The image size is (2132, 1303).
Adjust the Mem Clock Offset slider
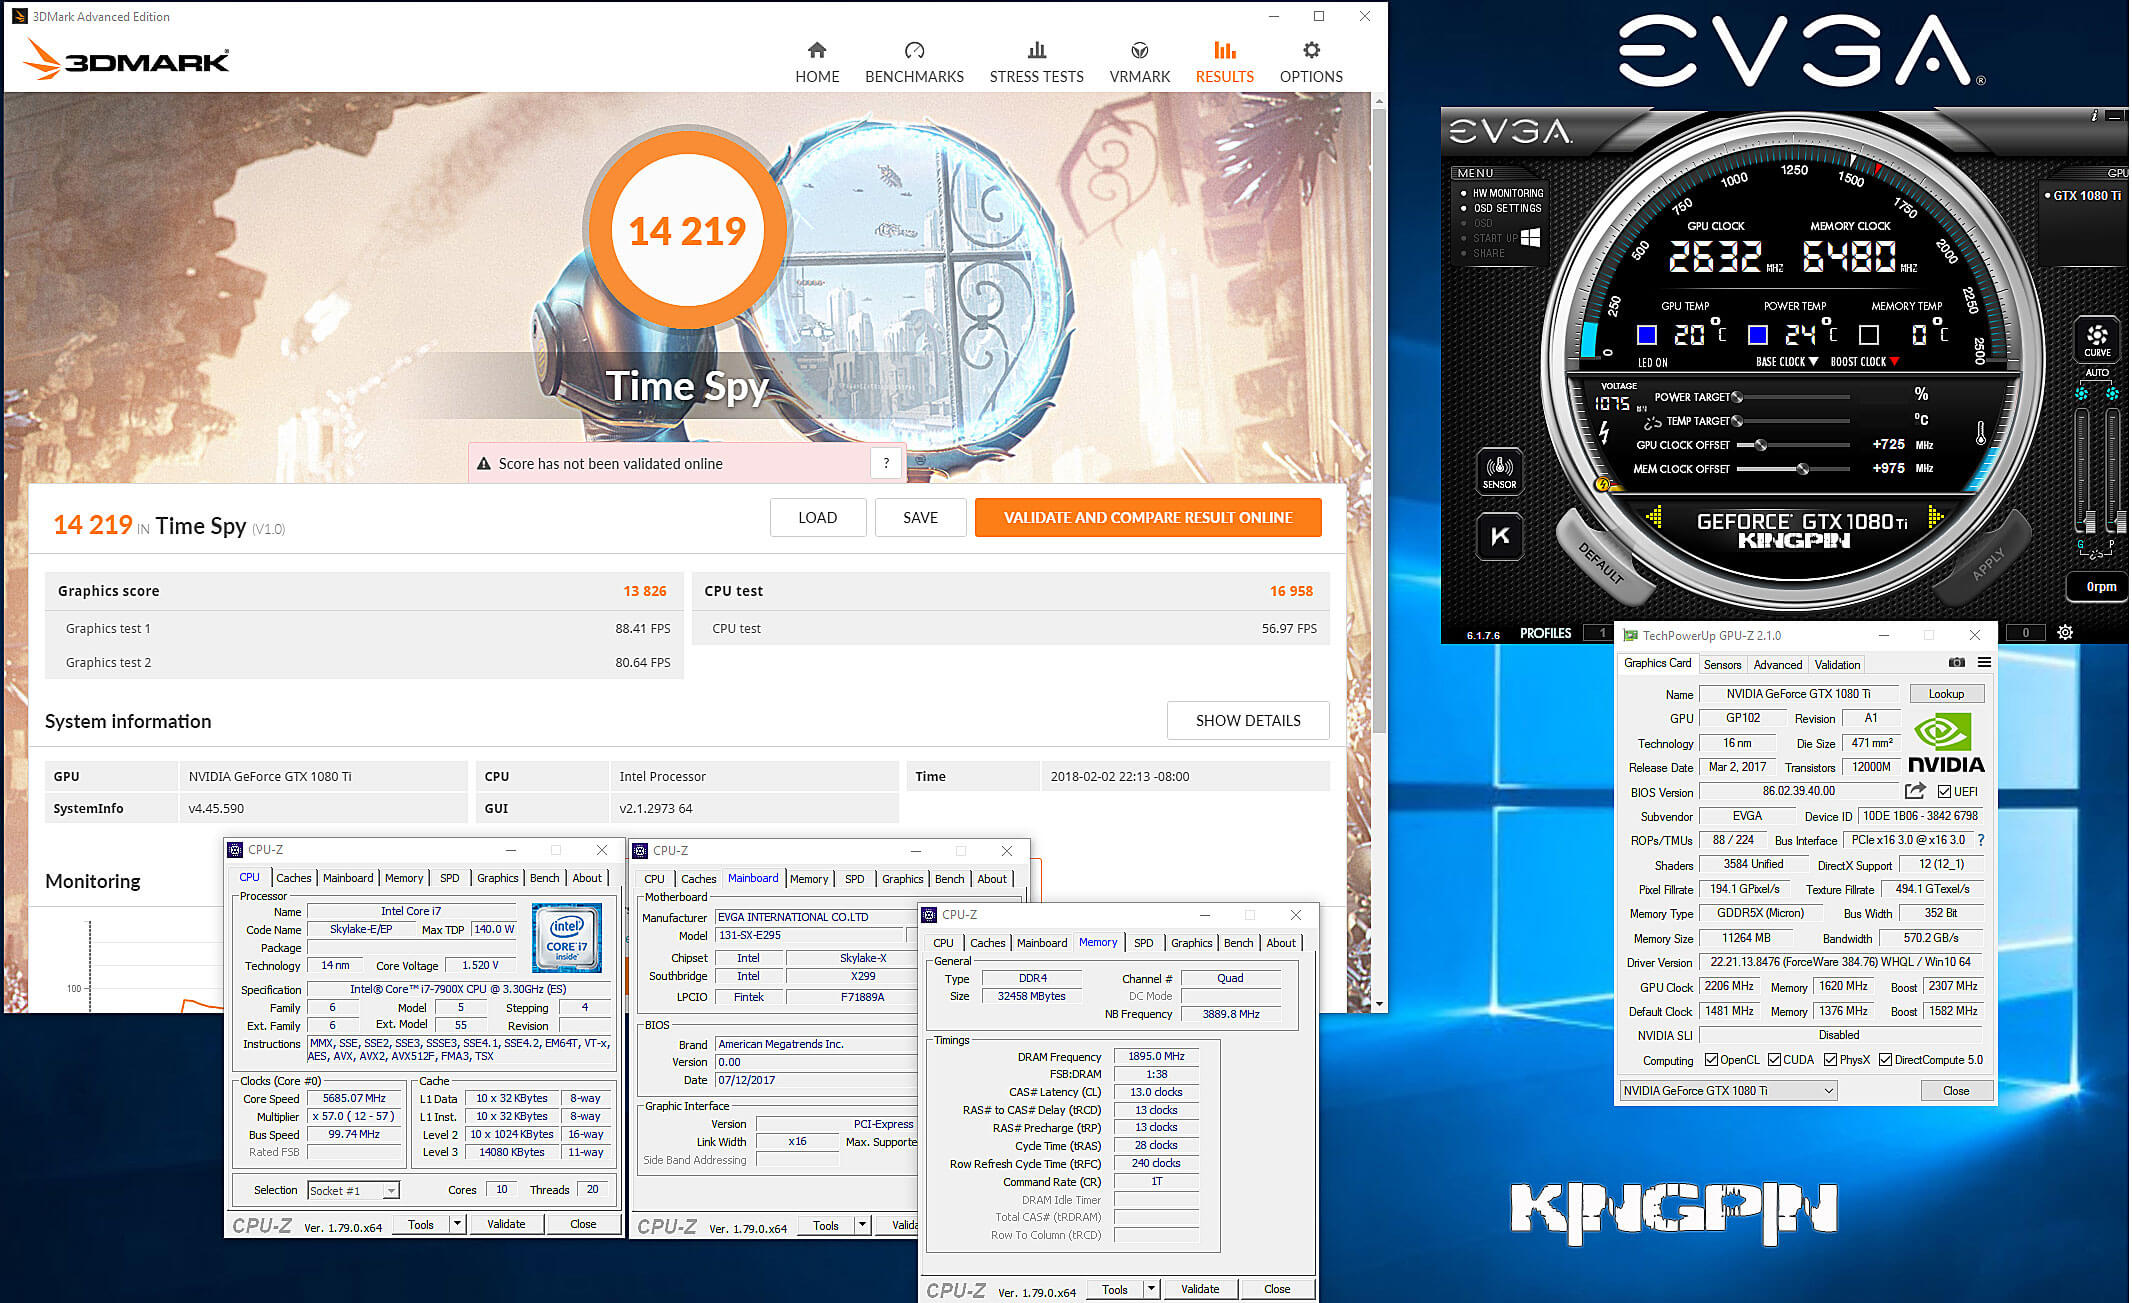point(1802,469)
